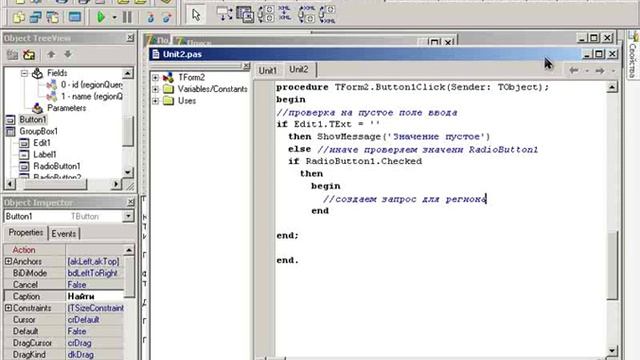
Task: Click the New Form toolbar icon
Action: (75, 18)
